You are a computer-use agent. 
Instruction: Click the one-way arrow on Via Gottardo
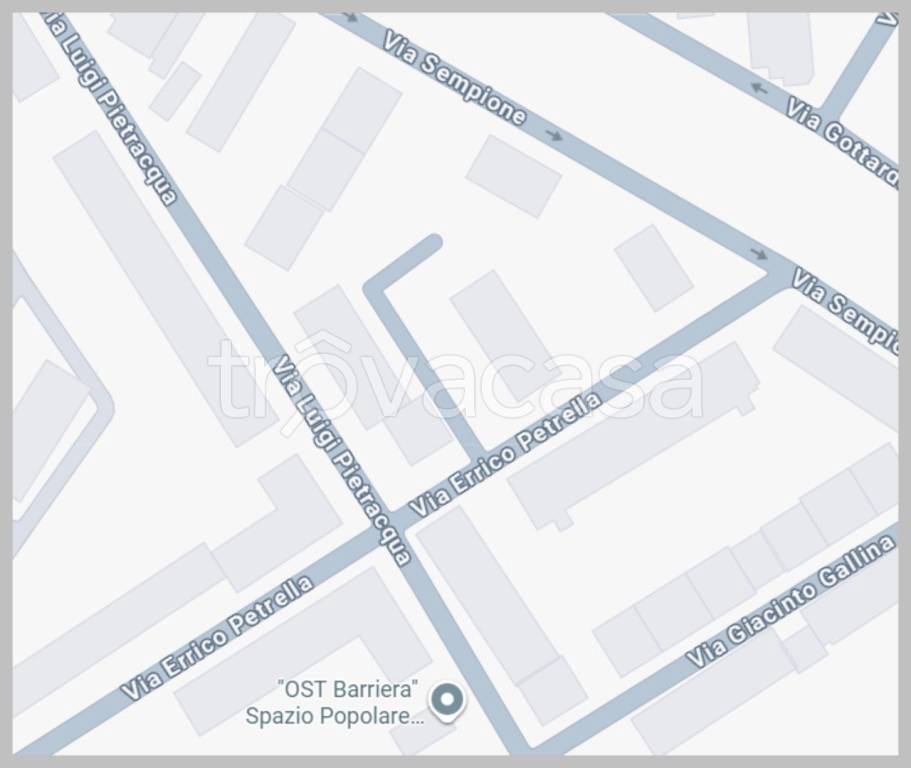[x=759, y=88]
